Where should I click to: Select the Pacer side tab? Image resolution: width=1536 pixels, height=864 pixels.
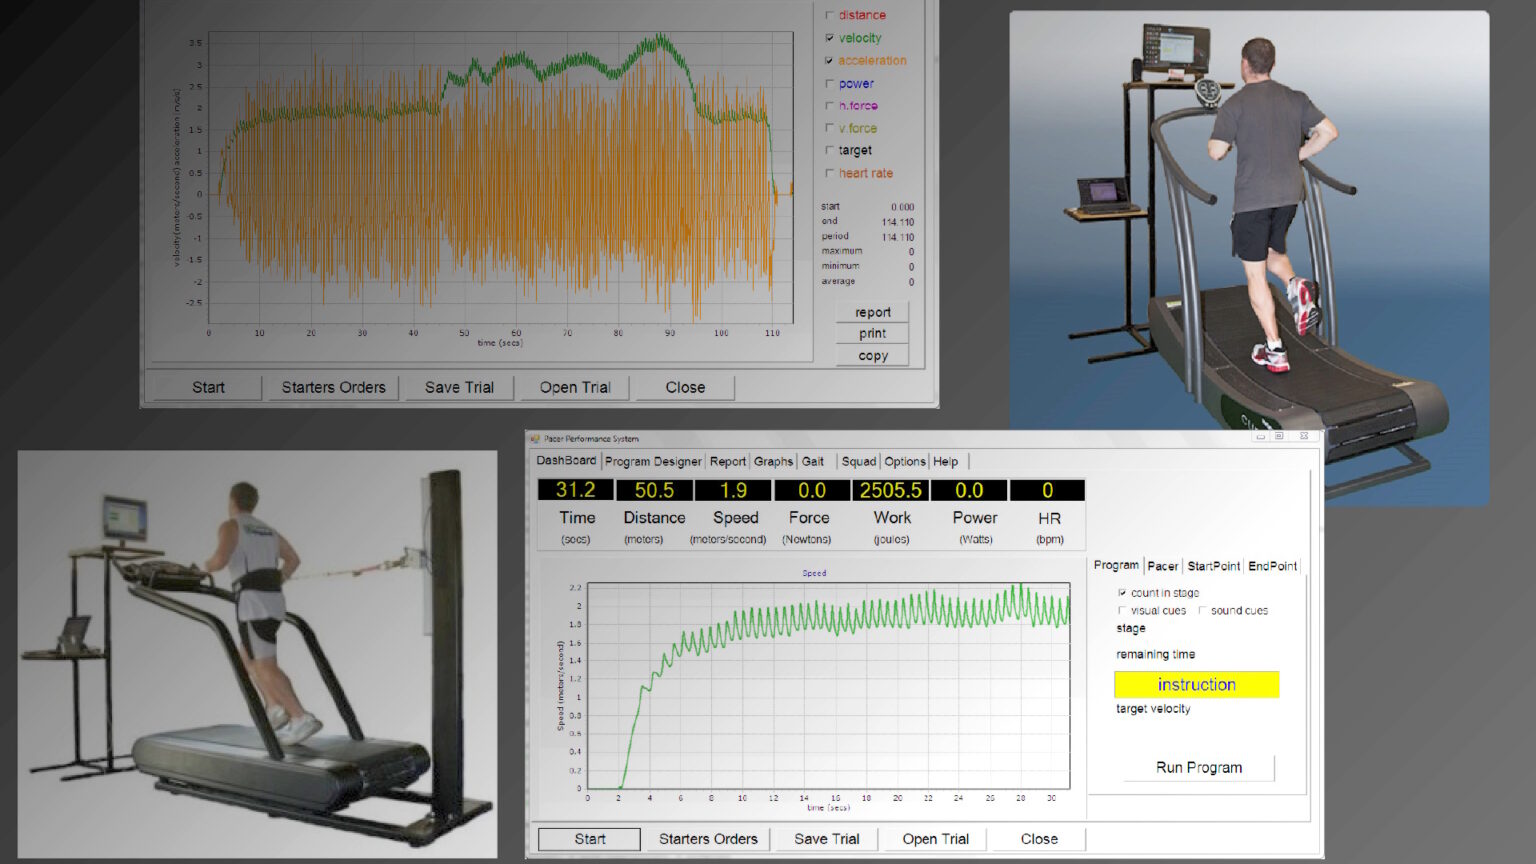[x=1162, y=566]
